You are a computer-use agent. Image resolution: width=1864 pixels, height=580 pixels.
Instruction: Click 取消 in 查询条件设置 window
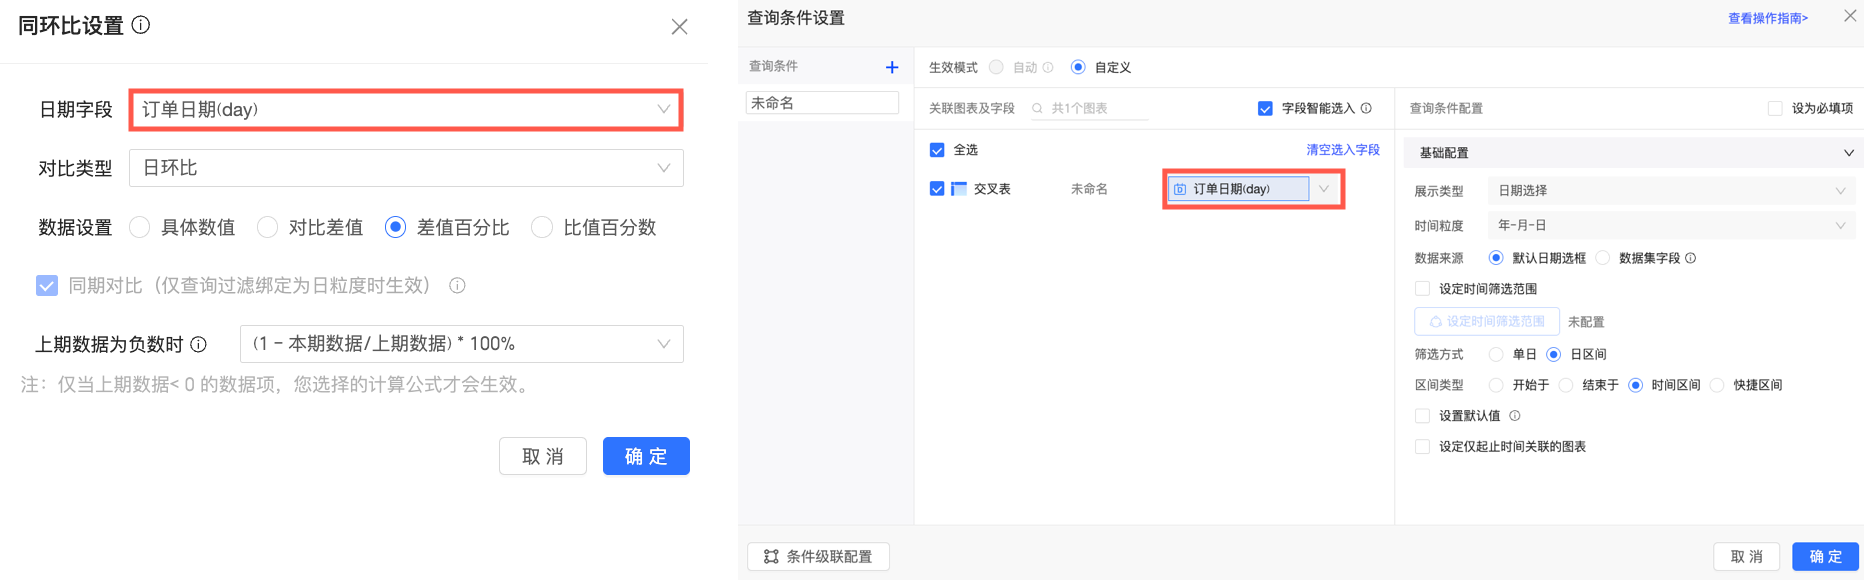pos(1746,557)
